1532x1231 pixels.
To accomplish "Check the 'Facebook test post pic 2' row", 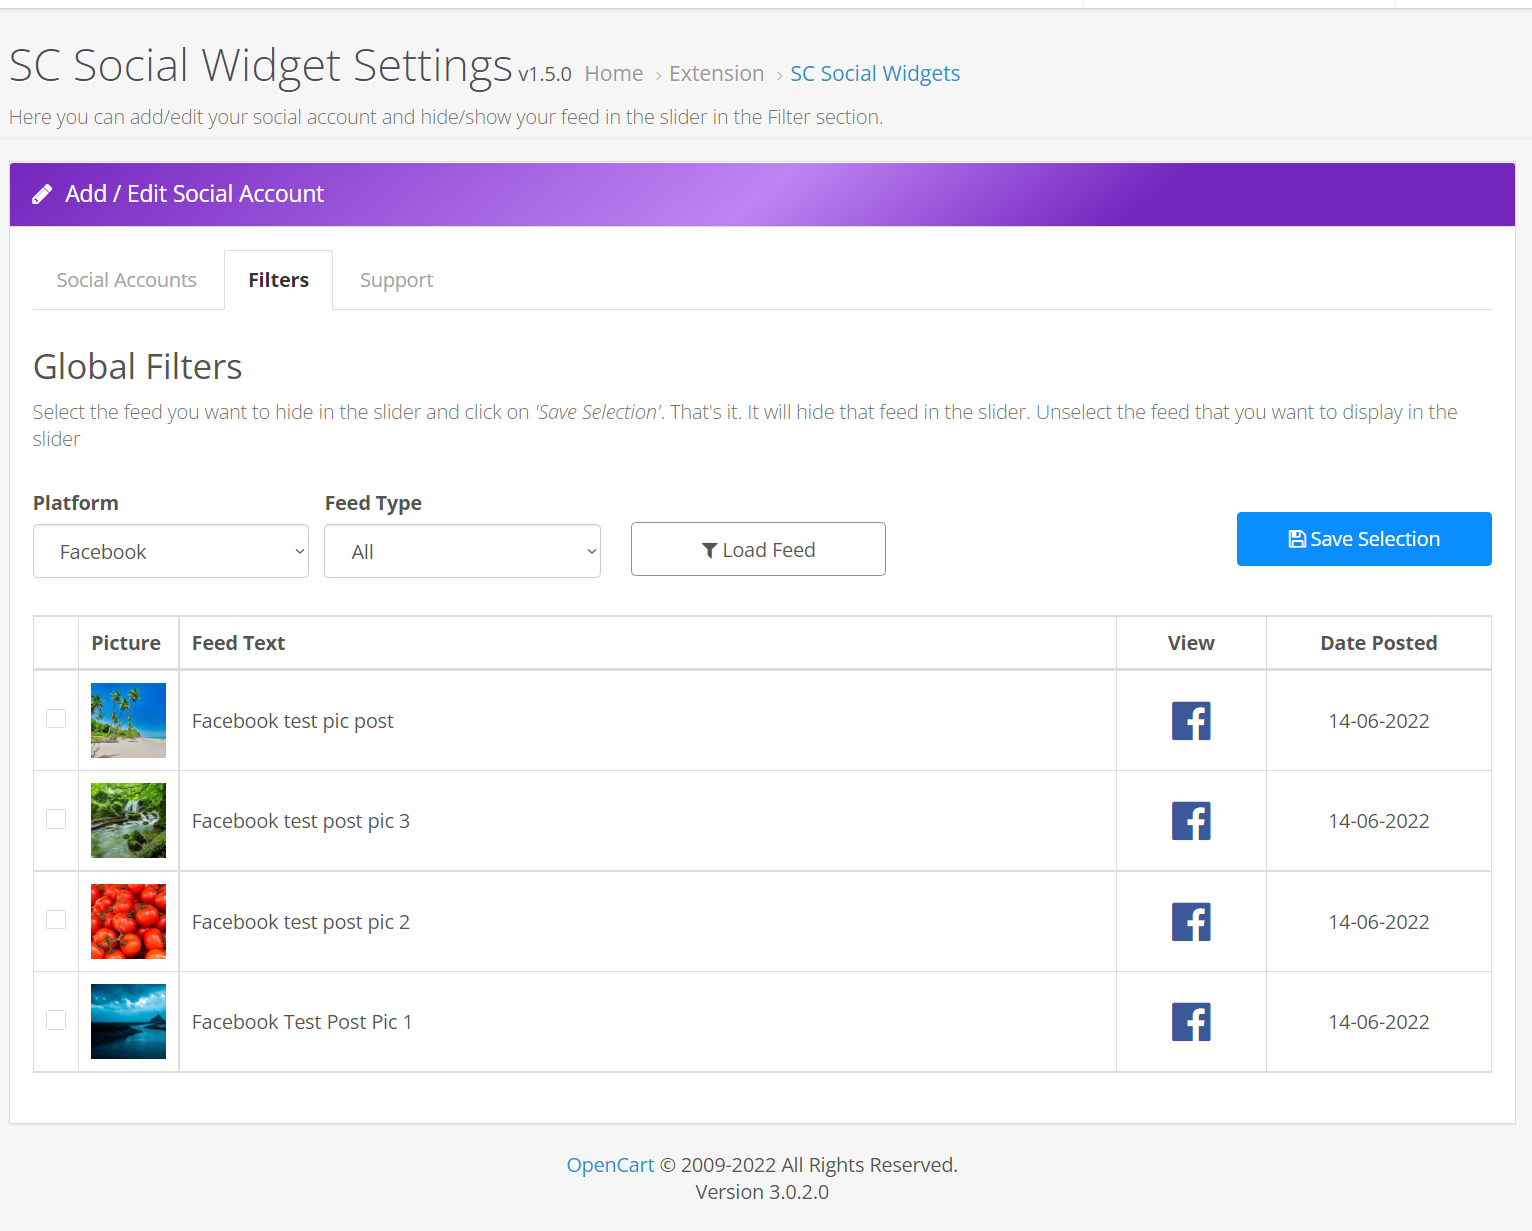I will coord(56,920).
